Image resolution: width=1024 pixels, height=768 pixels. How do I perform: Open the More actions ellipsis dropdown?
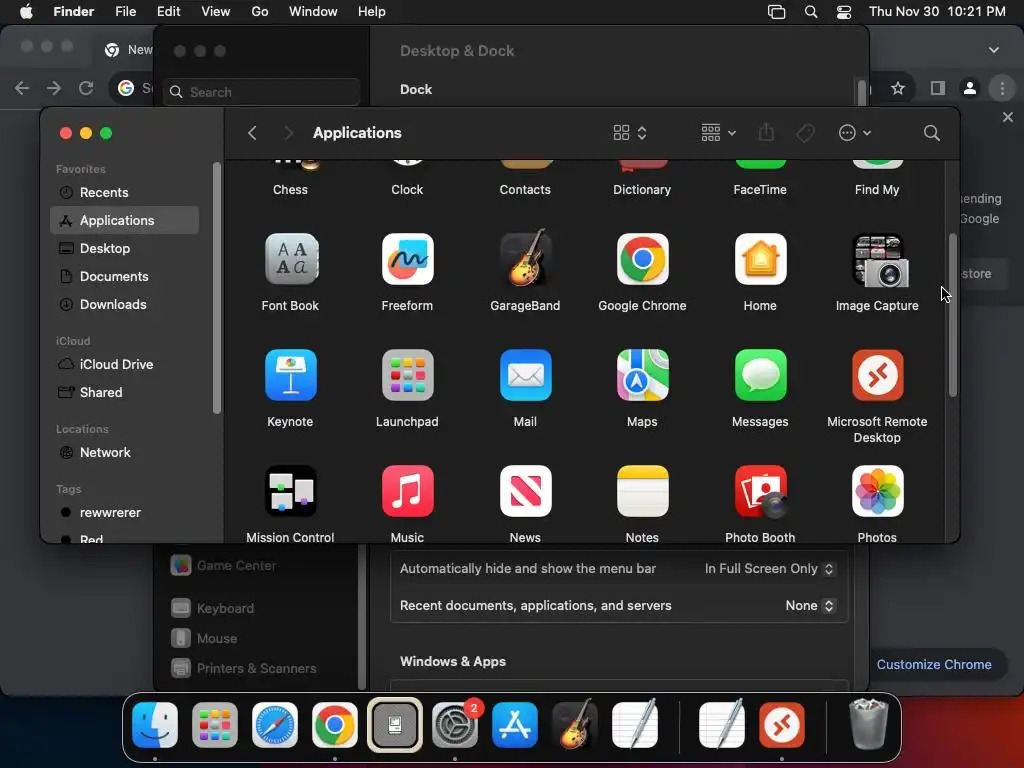tap(854, 133)
